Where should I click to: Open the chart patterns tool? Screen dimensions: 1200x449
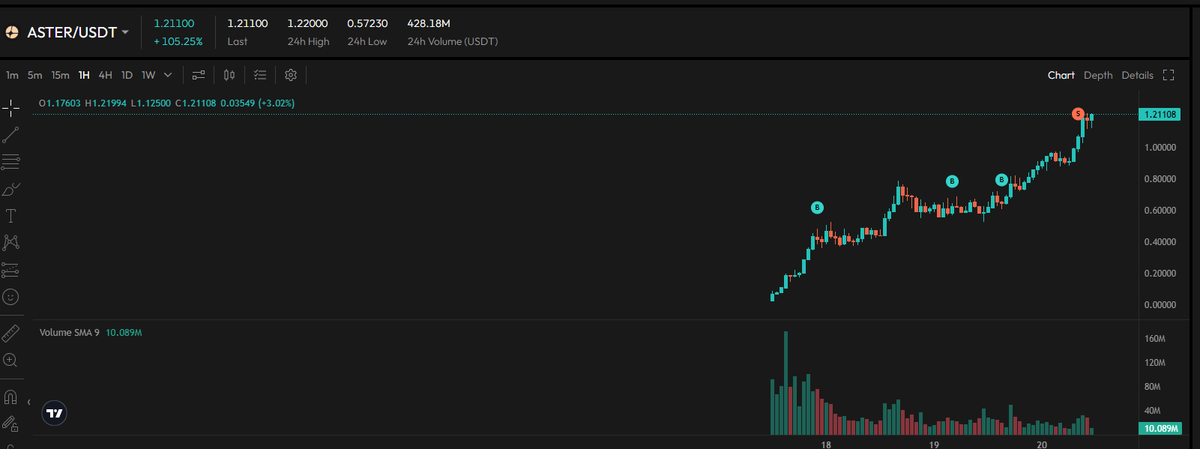coord(11,243)
